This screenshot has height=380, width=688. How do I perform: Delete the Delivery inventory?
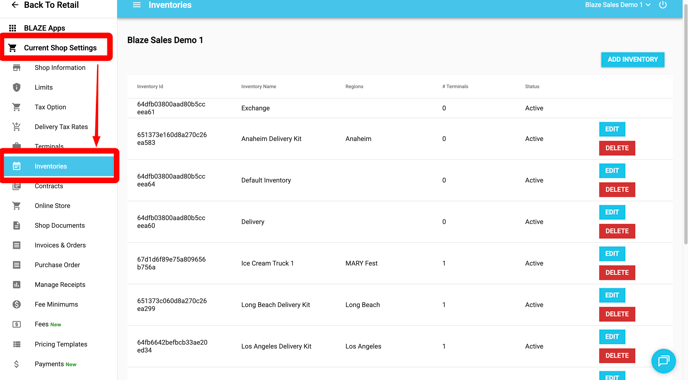click(x=617, y=231)
